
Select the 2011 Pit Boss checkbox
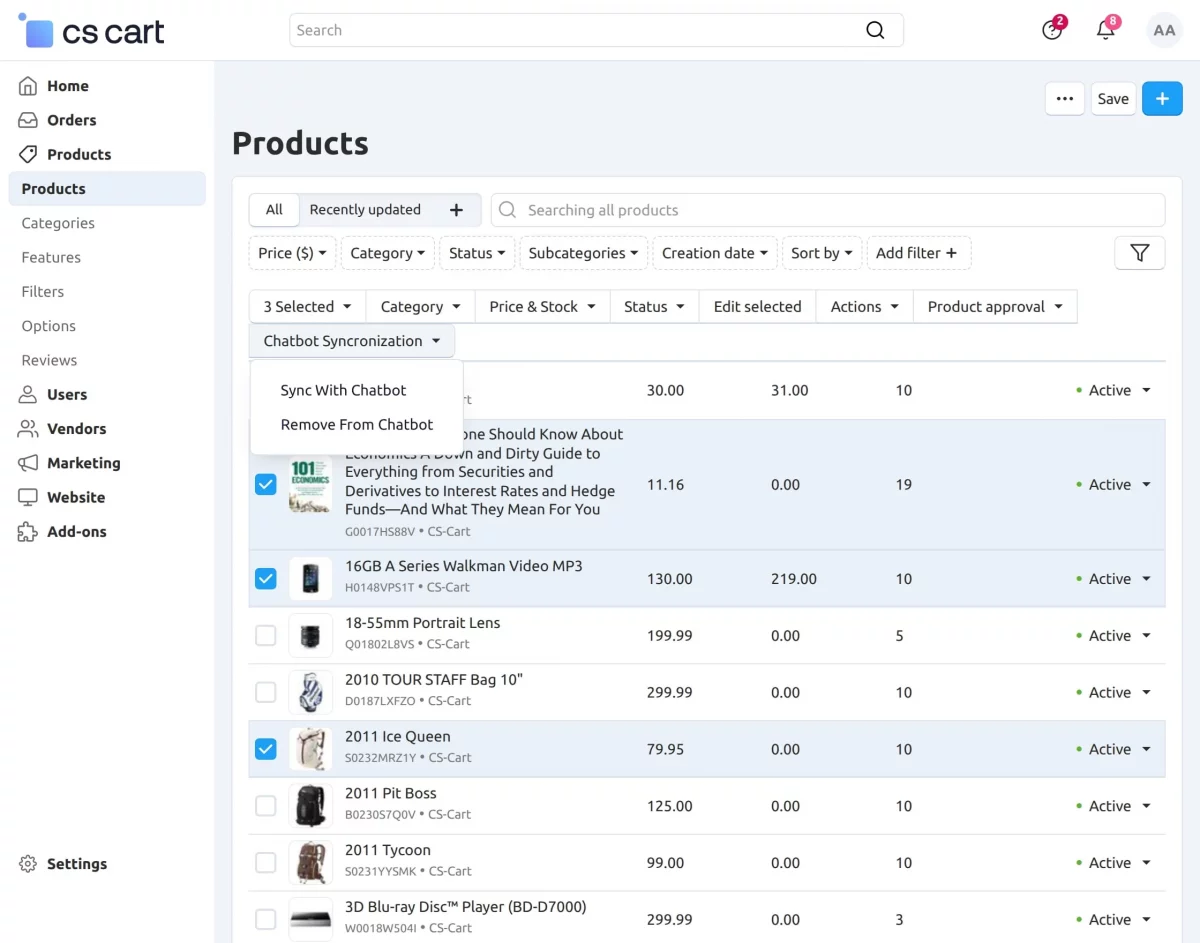(x=265, y=806)
